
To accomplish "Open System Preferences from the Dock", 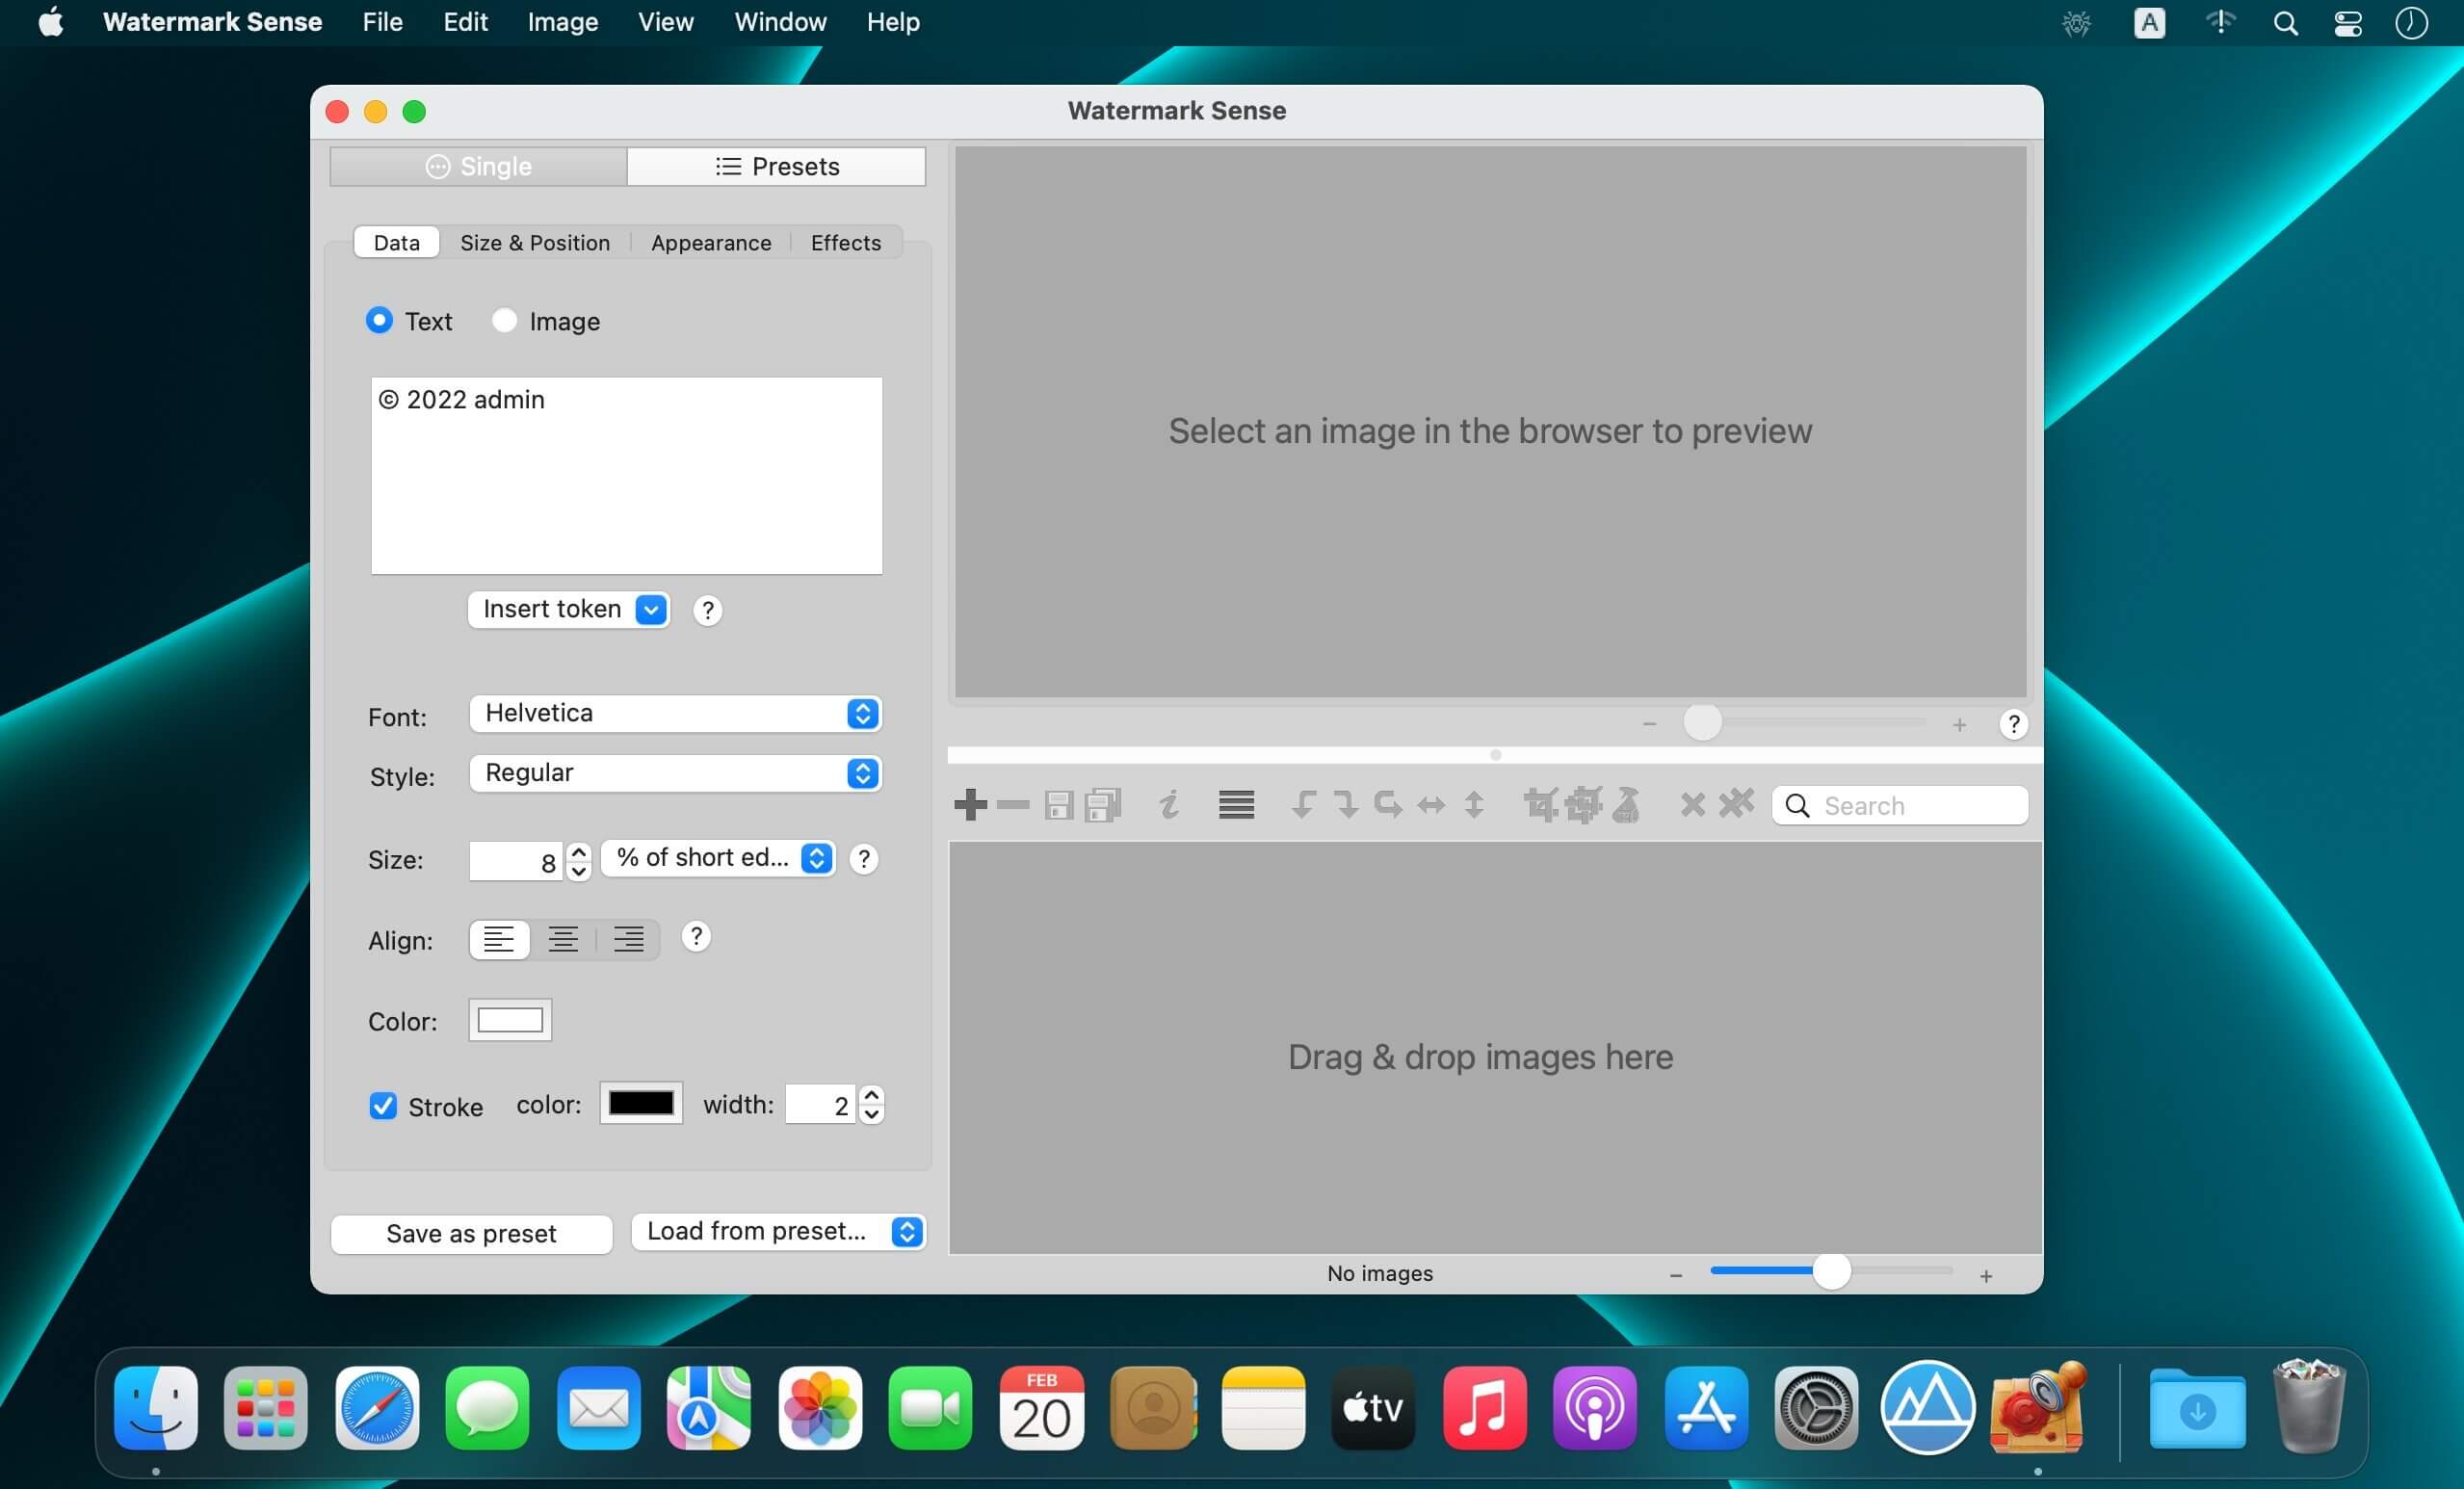I will [x=1816, y=1407].
